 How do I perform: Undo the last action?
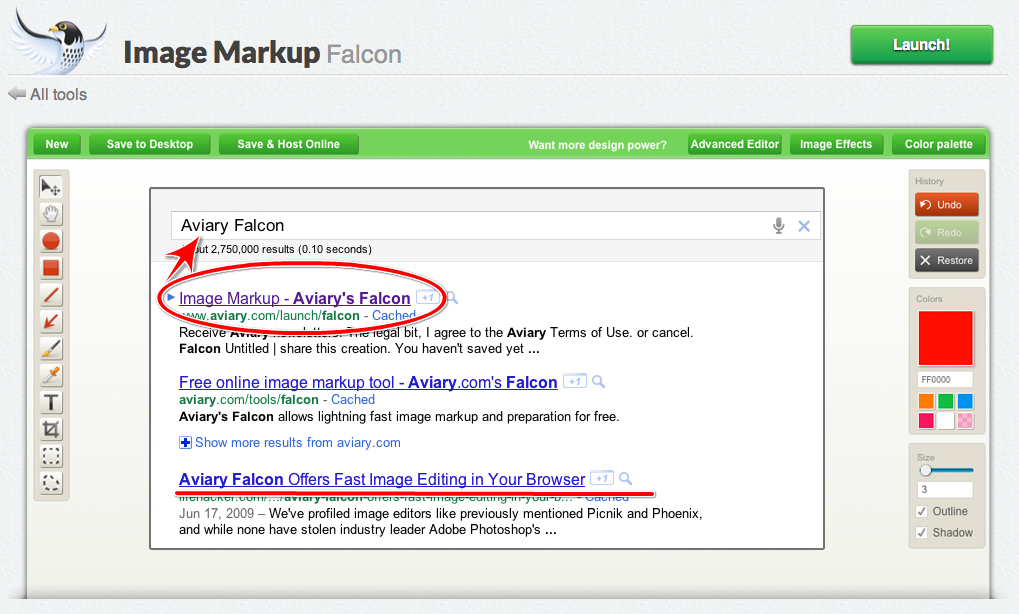tap(947, 205)
